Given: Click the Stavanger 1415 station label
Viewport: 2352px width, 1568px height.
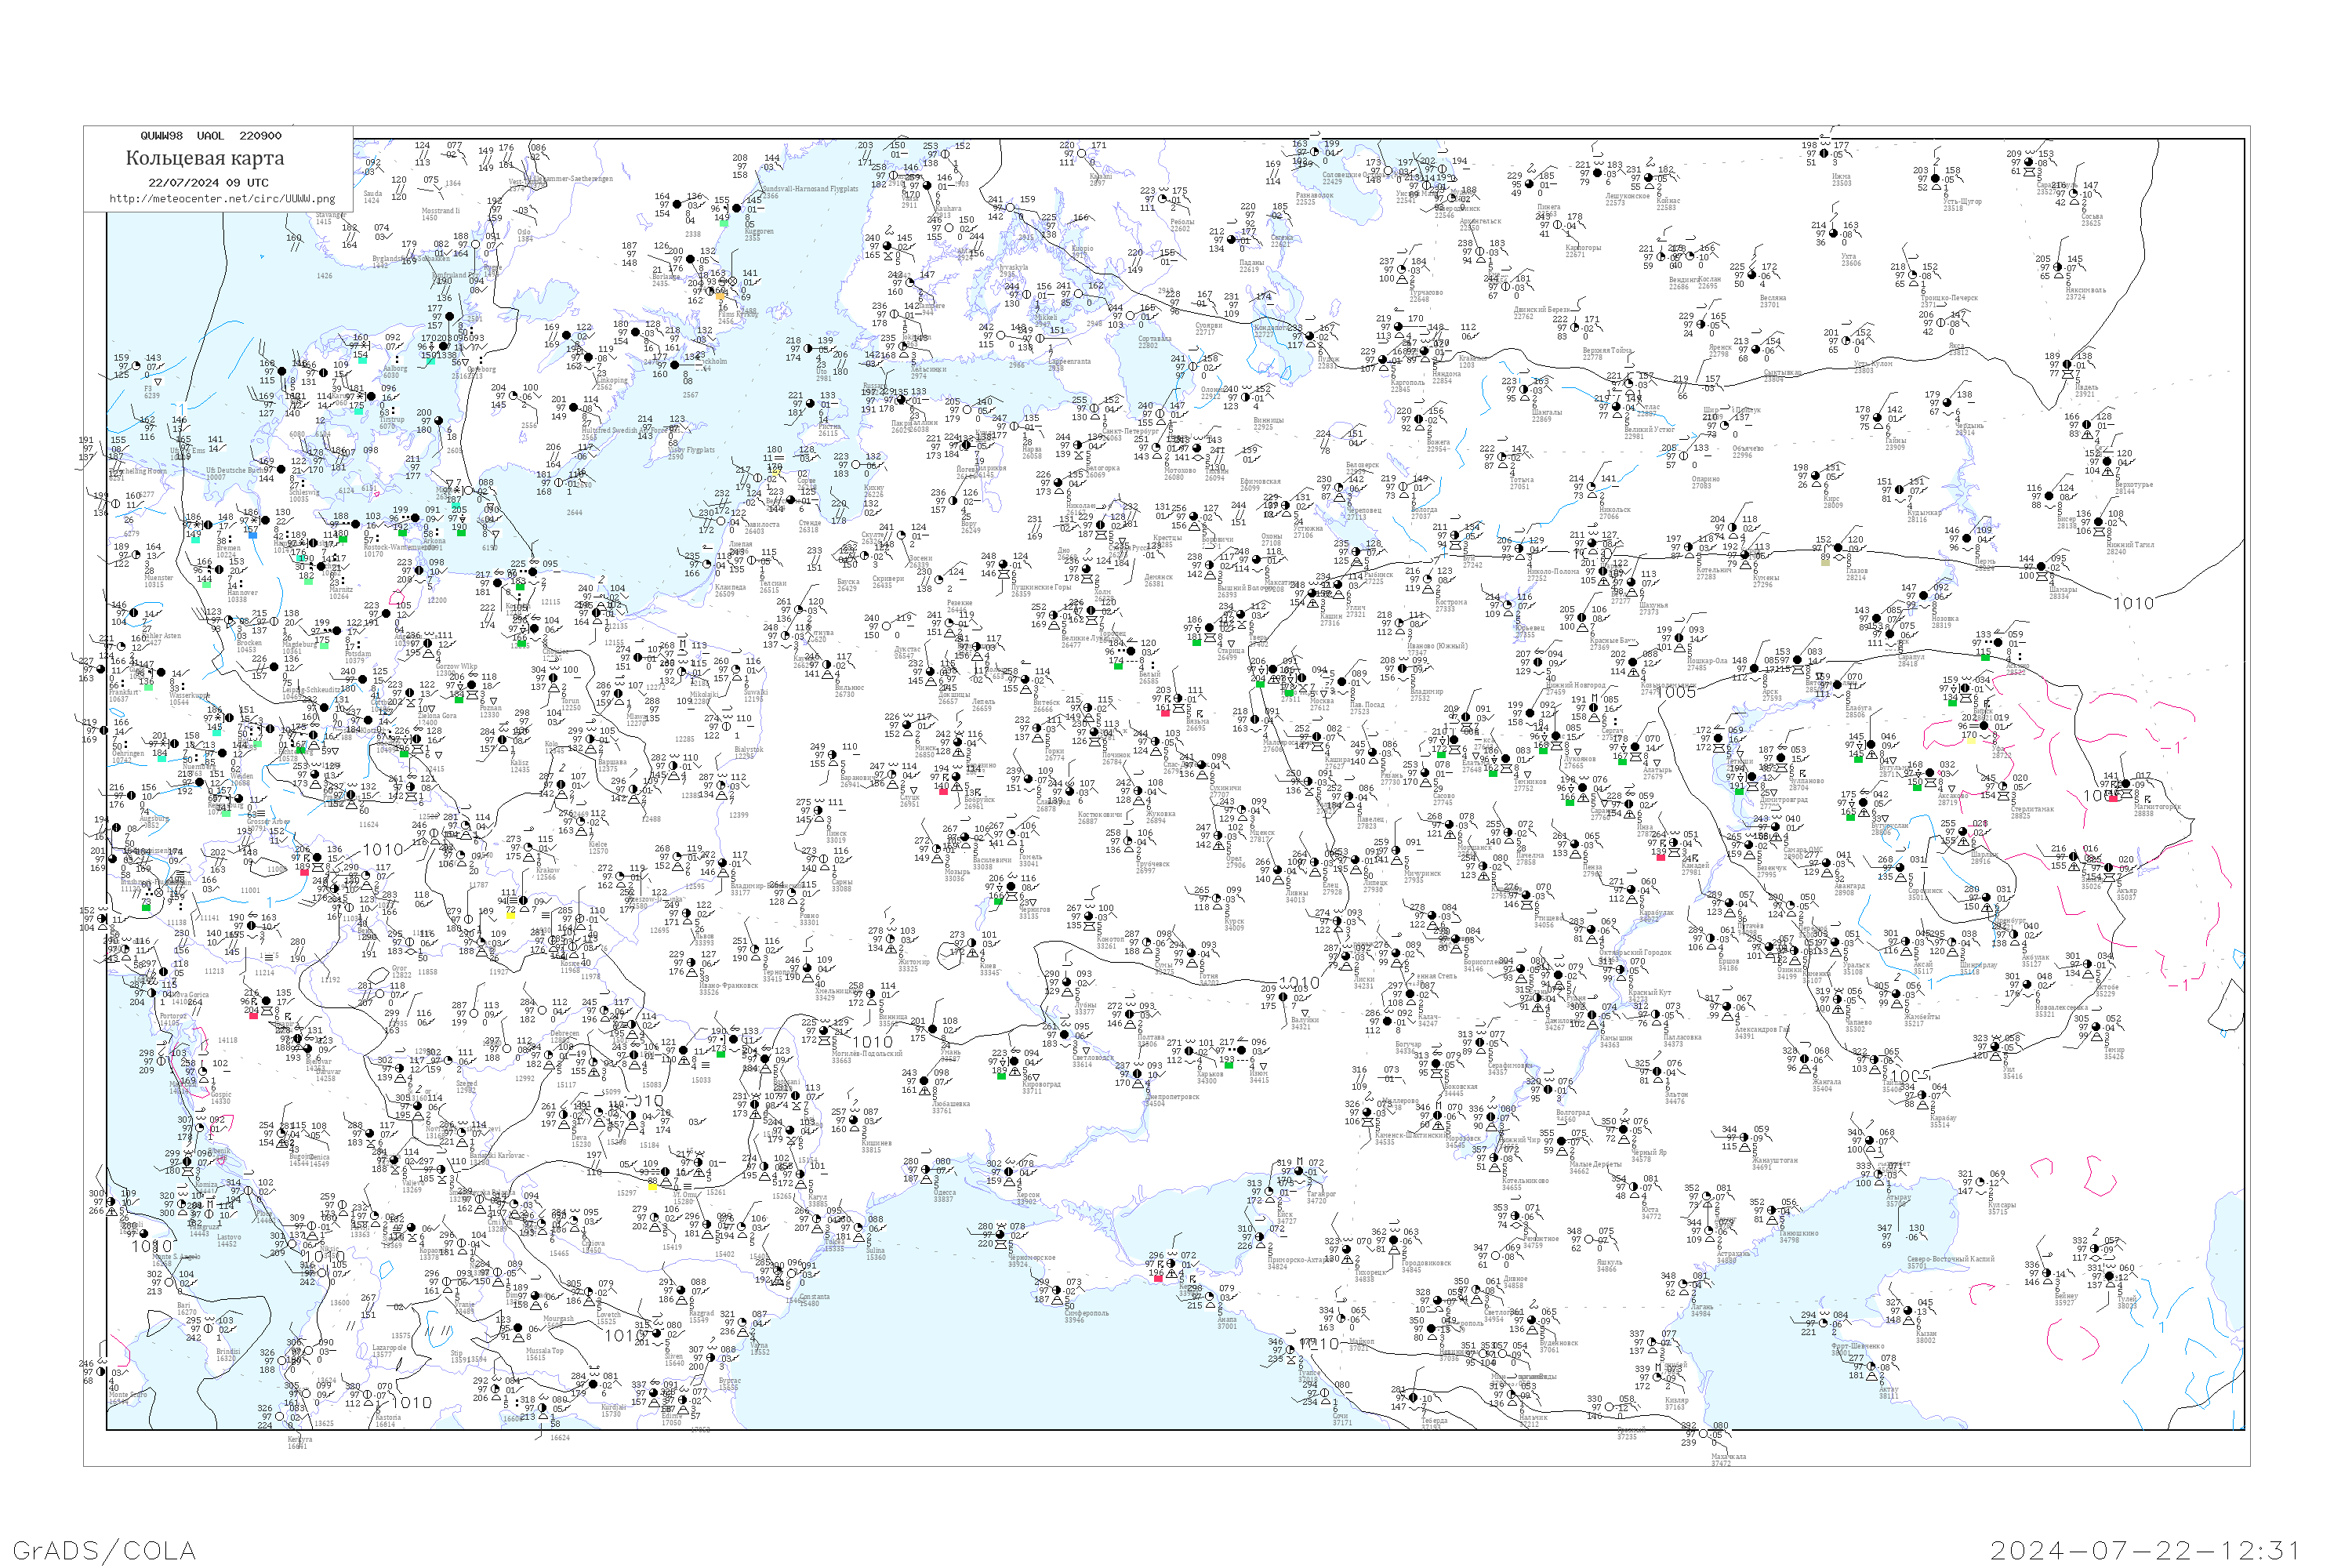Looking at the screenshot, I should (331, 218).
